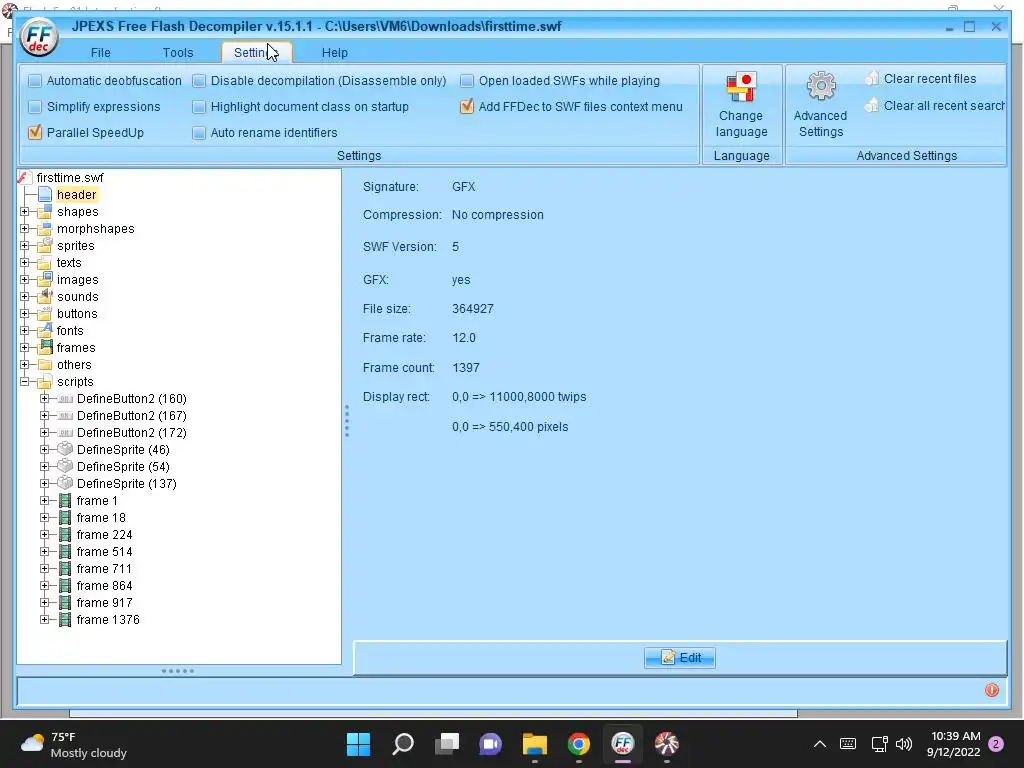
Task: Select DefineSprite (54) item
Action: [x=123, y=466]
